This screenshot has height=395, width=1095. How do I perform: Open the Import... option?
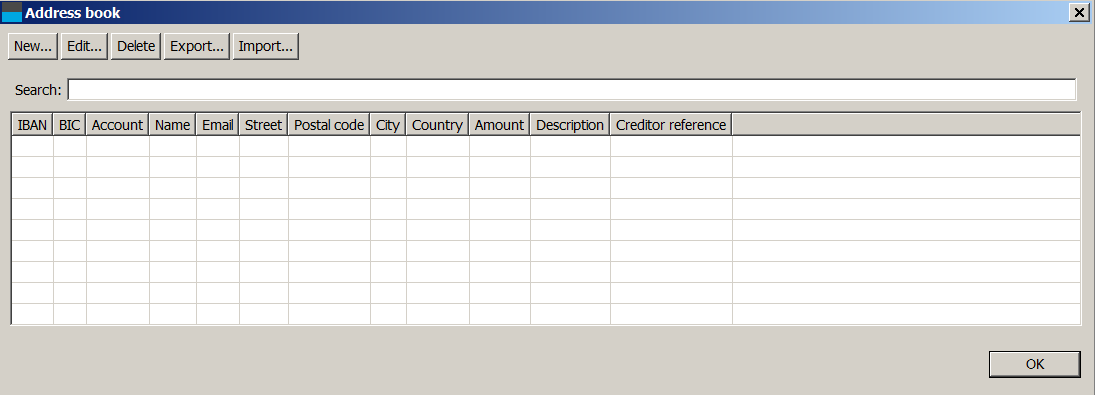click(x=265, y=46)
